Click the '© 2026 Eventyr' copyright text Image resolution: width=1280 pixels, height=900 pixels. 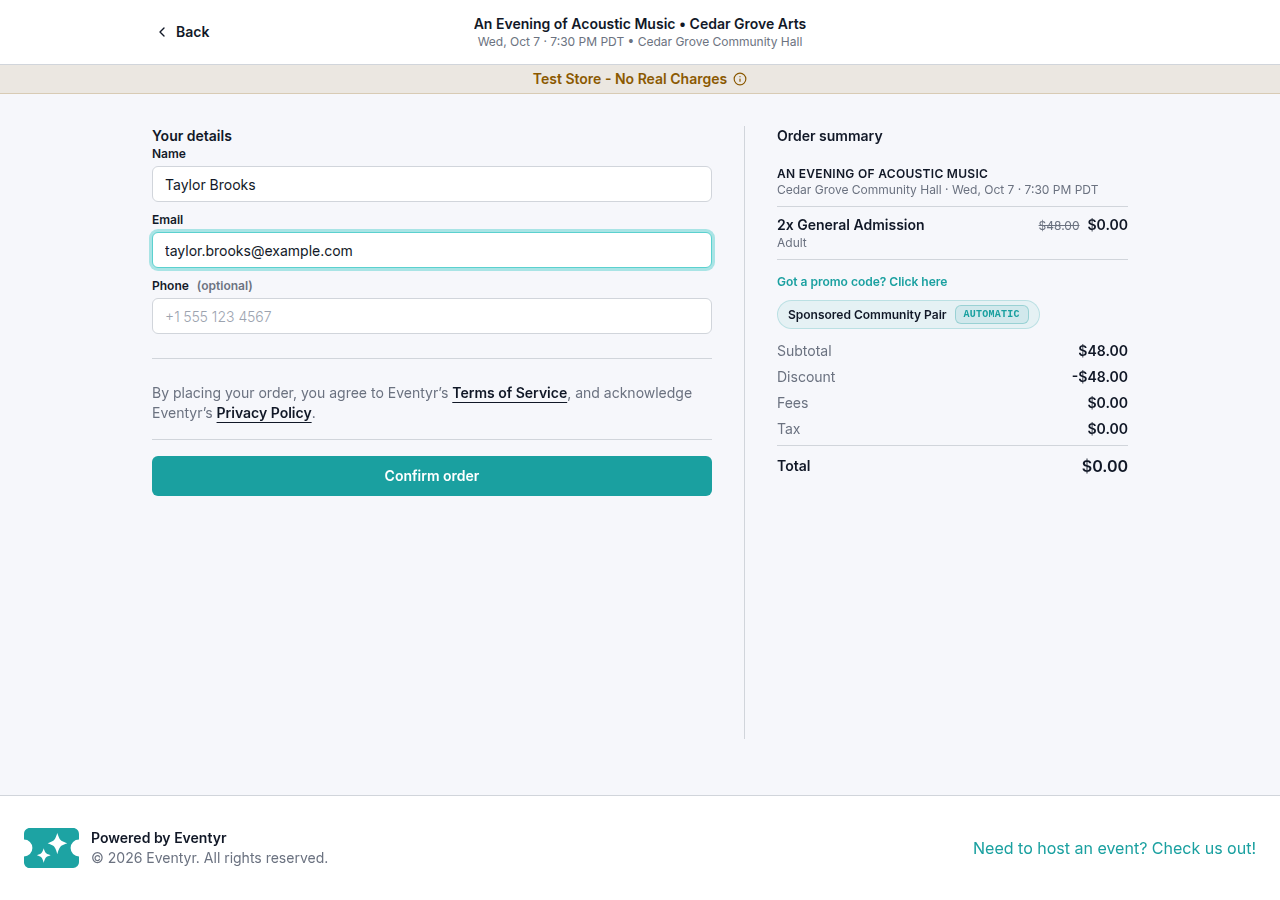(209, 858)
